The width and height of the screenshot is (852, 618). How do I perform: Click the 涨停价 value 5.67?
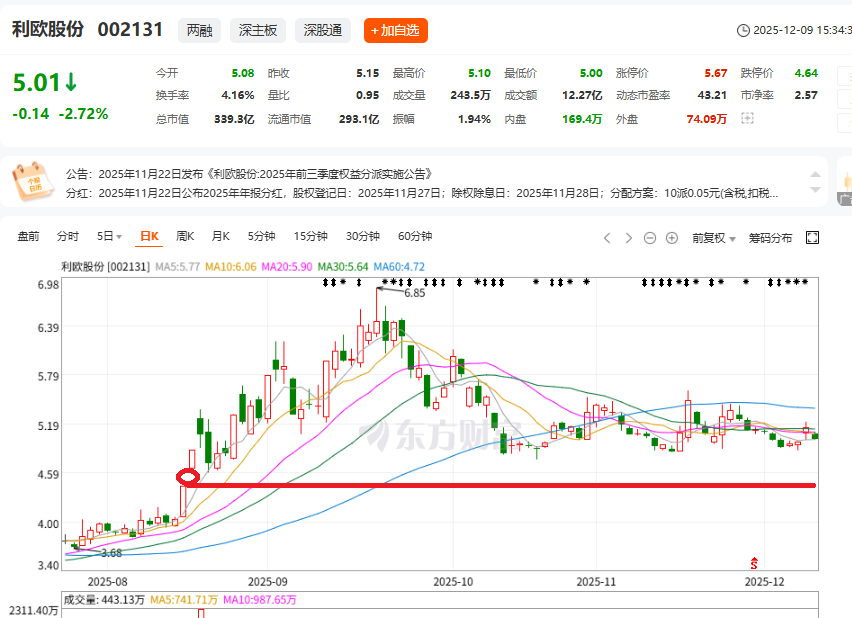[716, 73]
